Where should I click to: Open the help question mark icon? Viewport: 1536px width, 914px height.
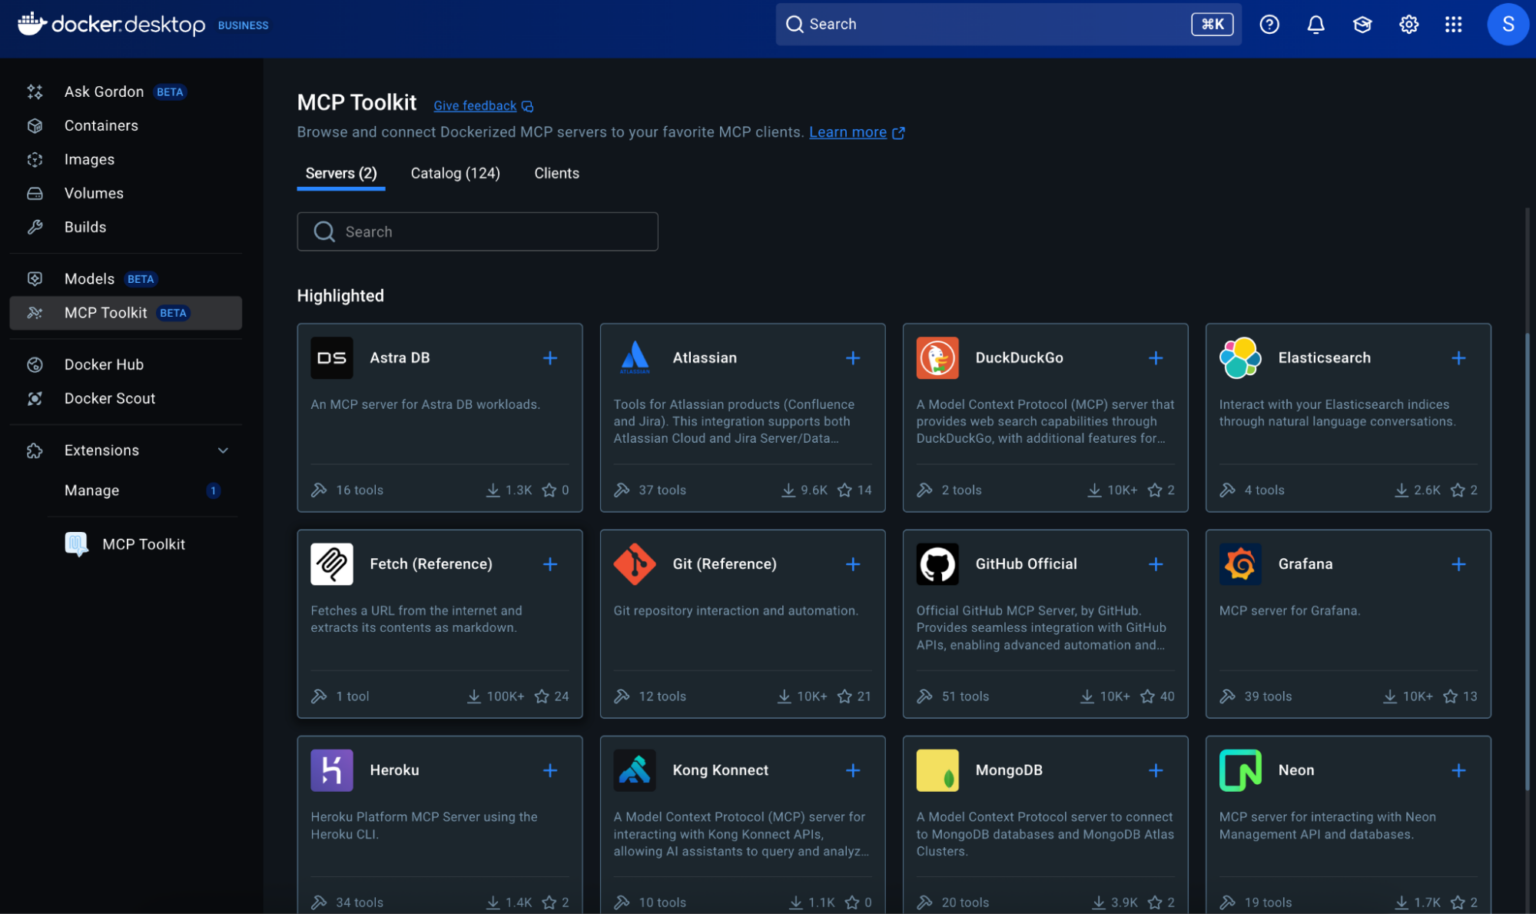pos(1269,24)
